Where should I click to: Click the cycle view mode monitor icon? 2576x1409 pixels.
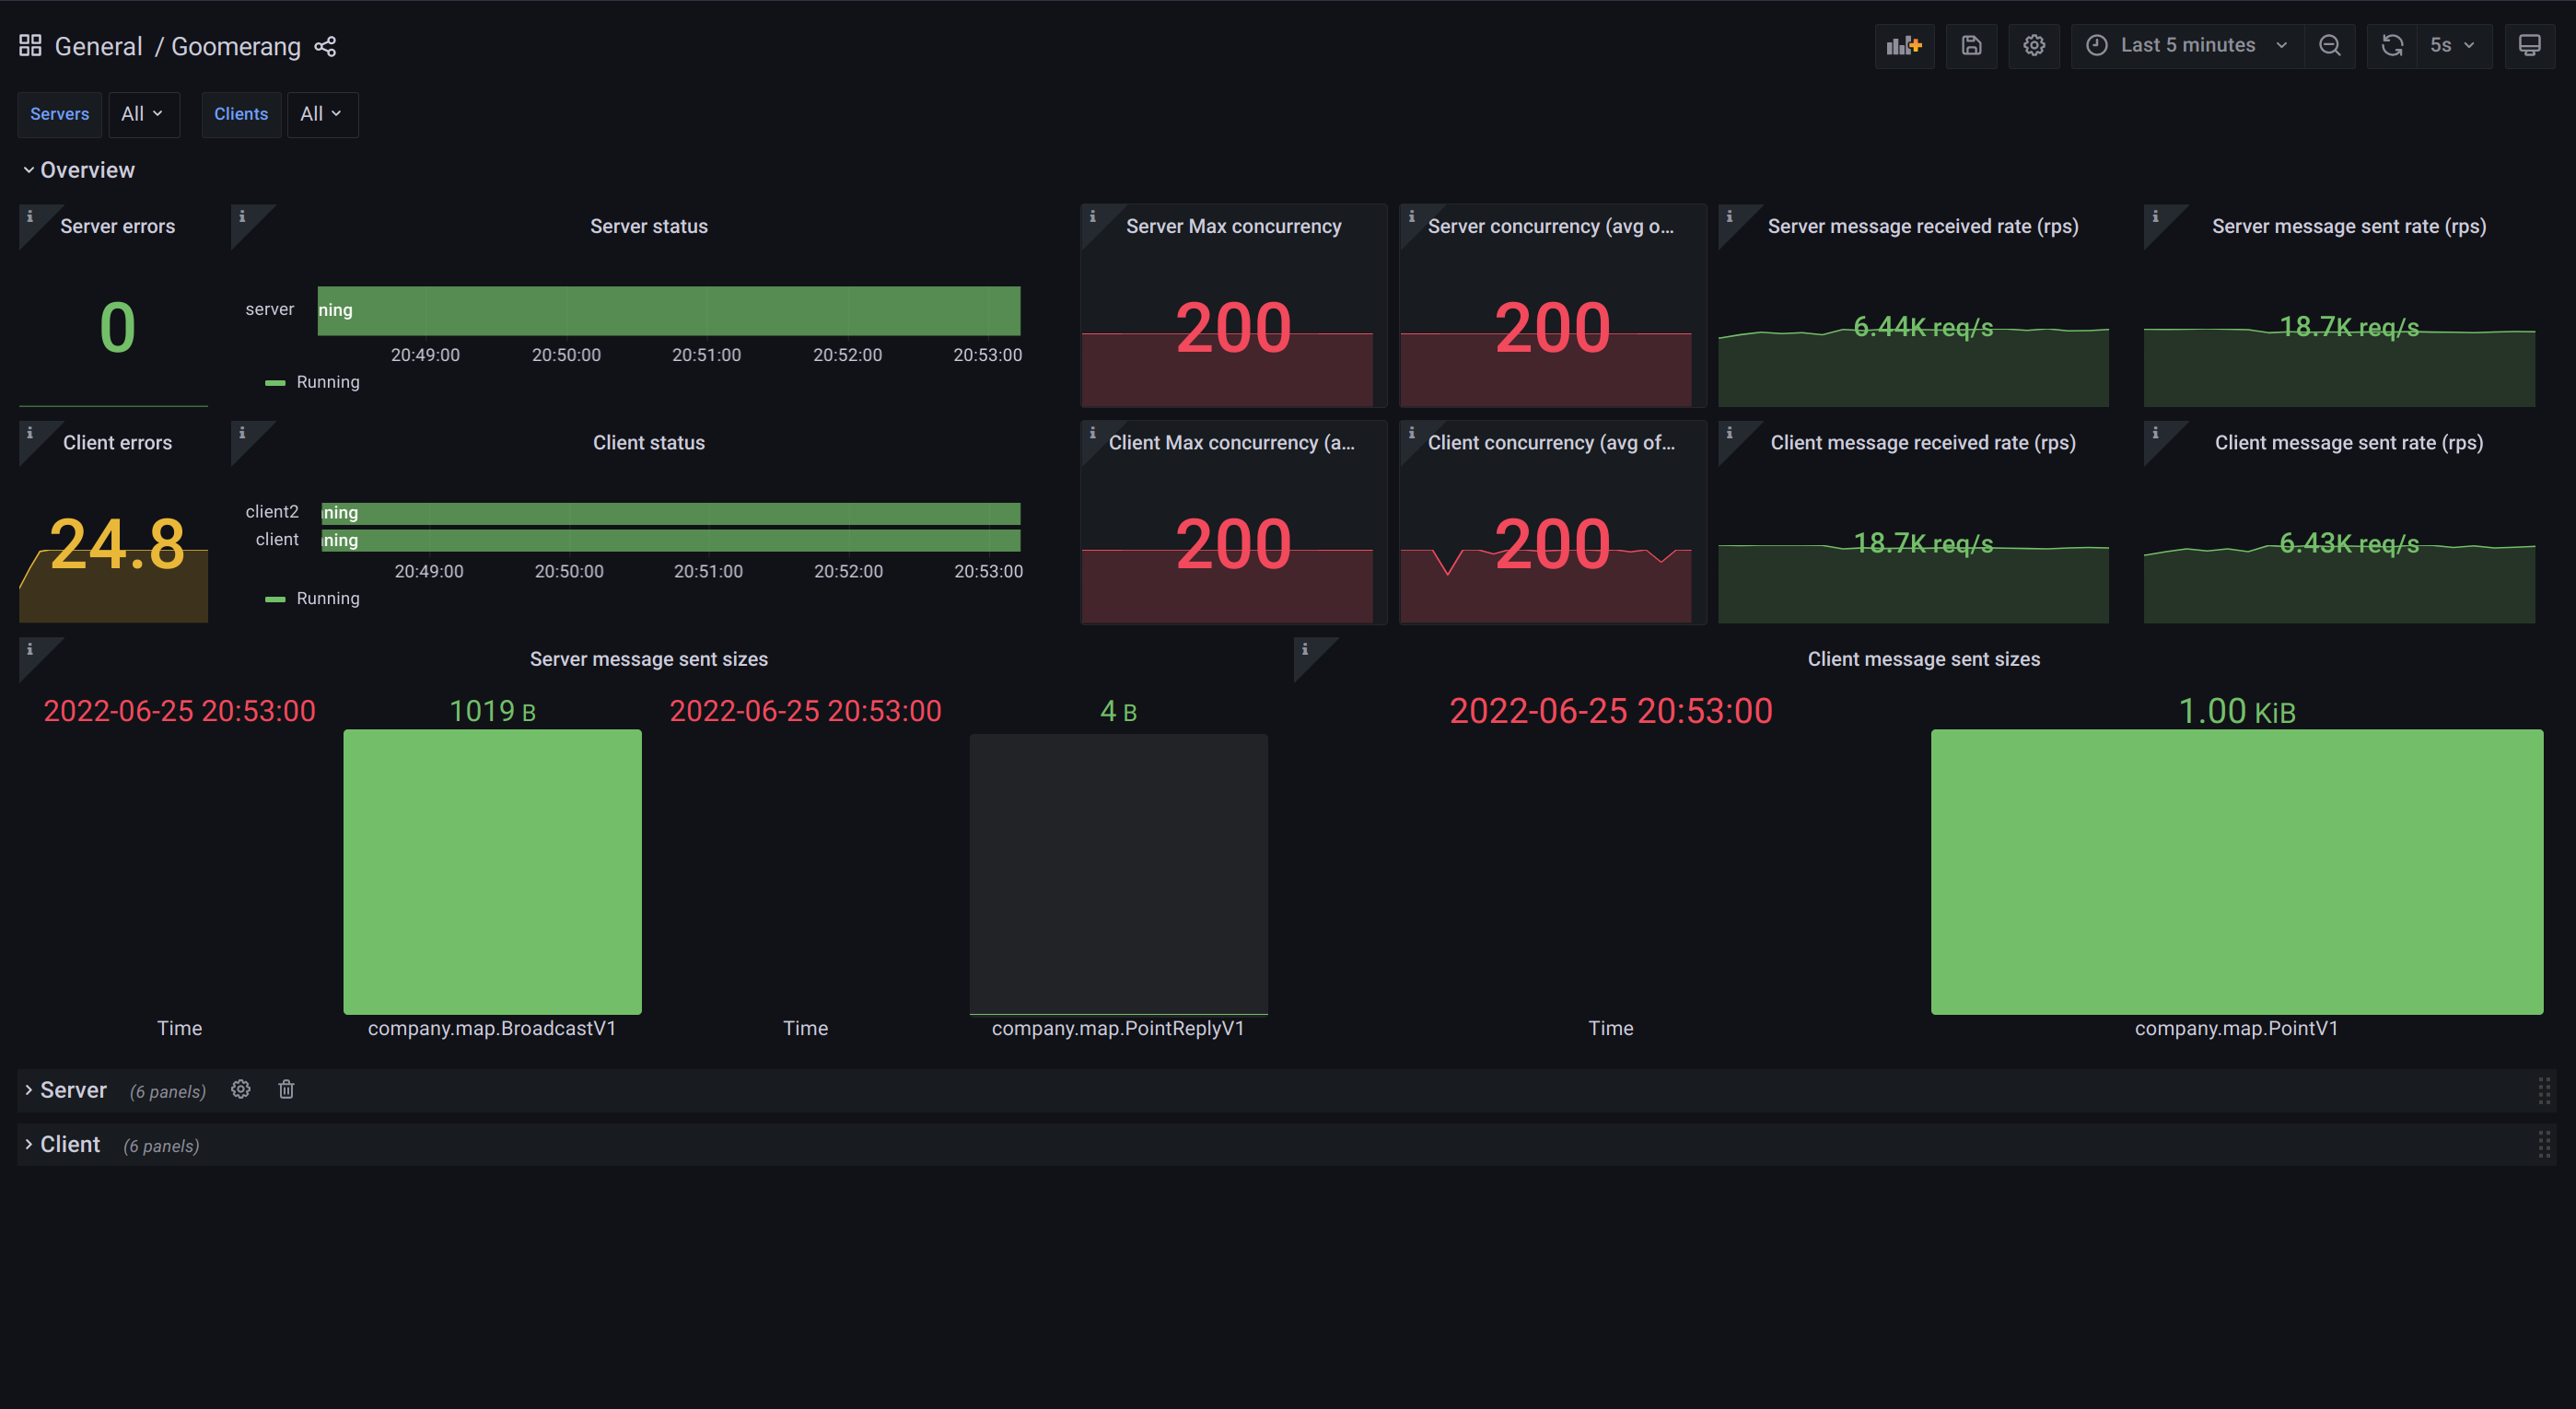click(2528, 45)
